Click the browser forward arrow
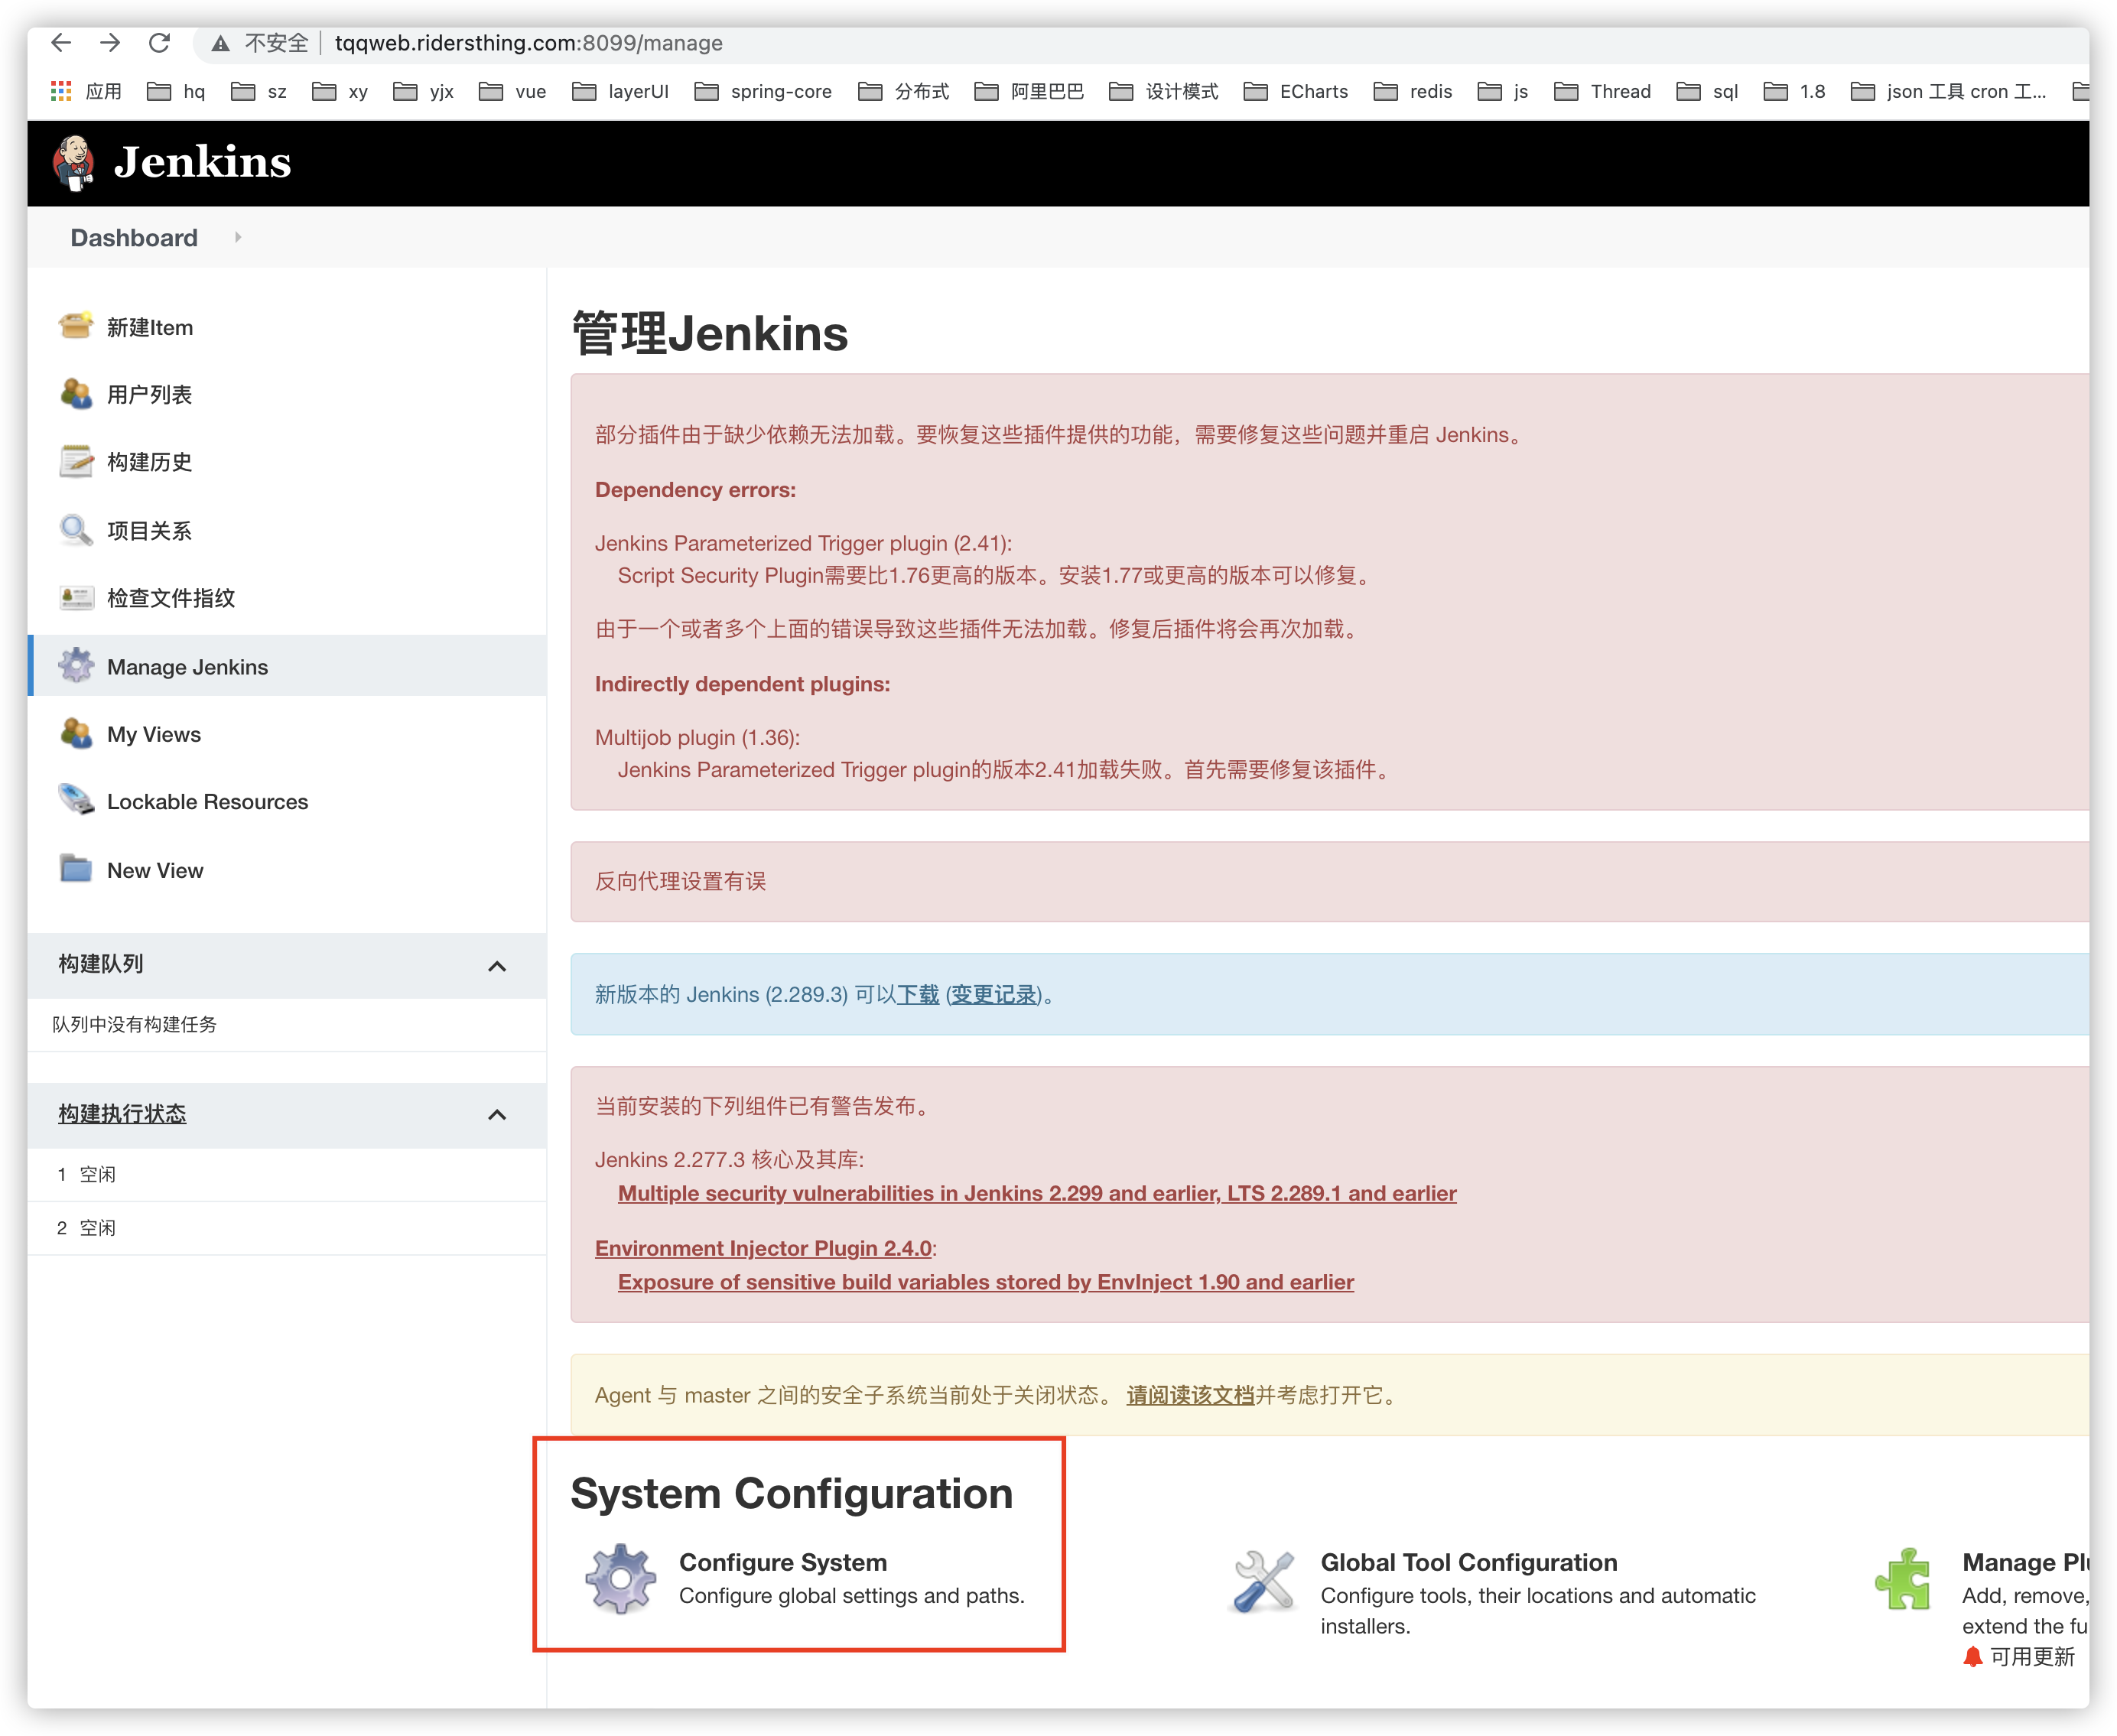The image size is (2117, 1736). (x=110, y=42)
